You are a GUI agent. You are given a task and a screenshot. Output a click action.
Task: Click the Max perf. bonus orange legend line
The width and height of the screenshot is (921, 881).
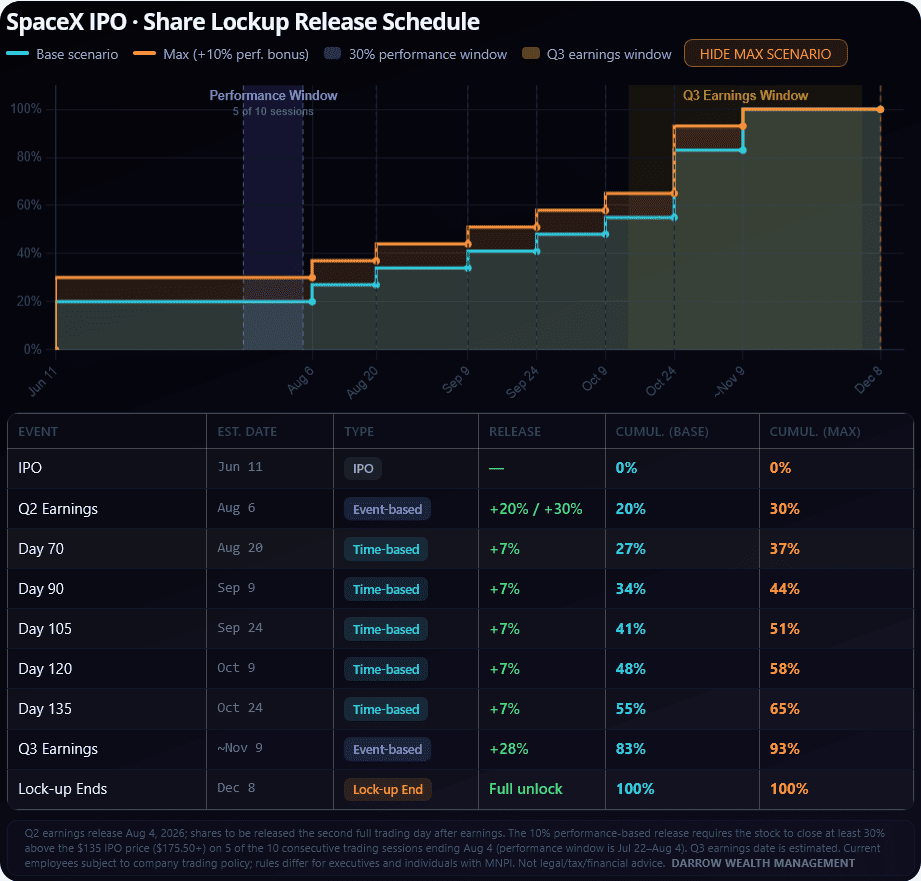coord(144,54)
